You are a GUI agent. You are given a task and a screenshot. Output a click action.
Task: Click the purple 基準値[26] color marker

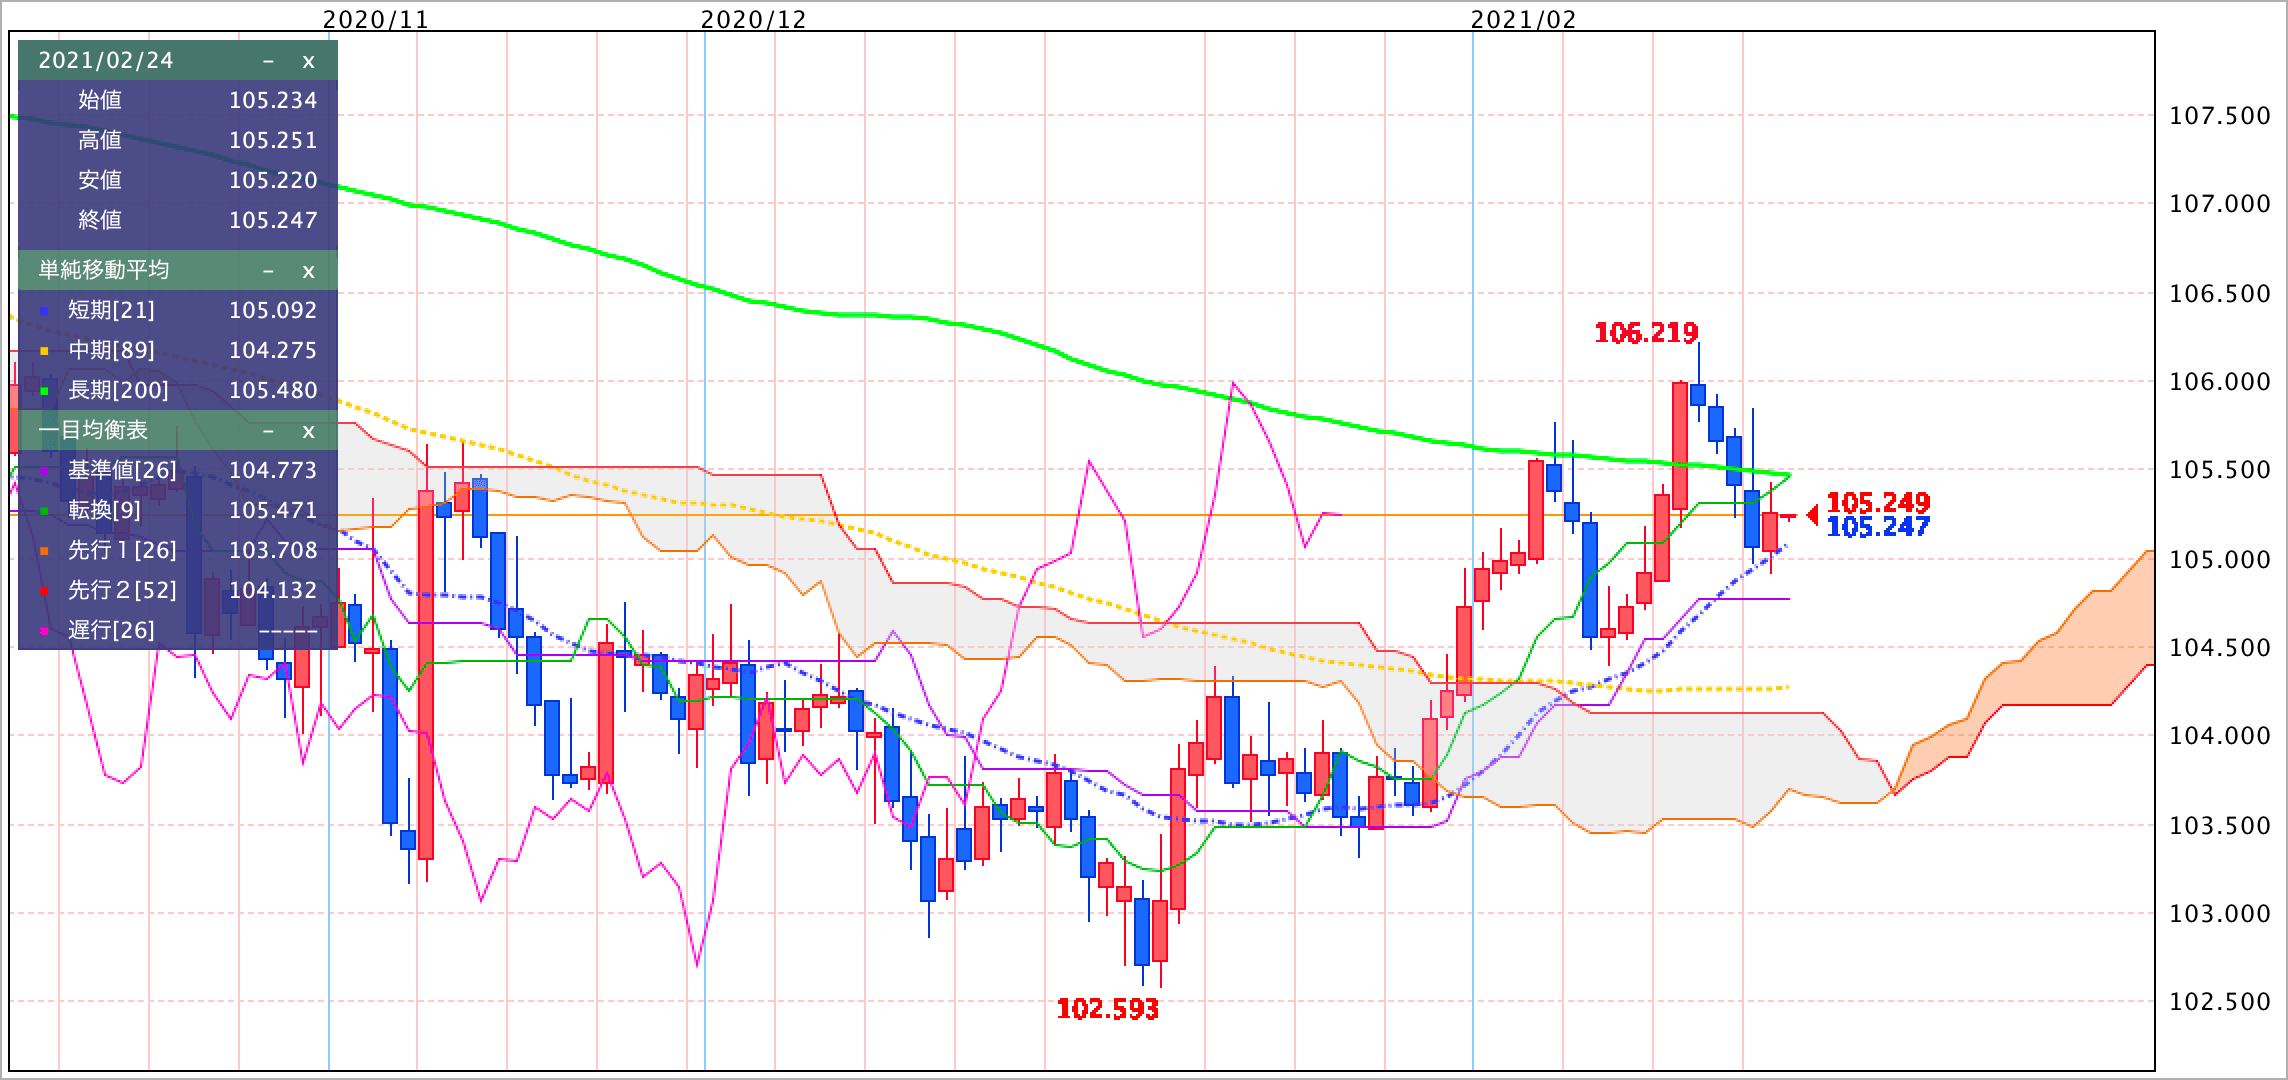(43, 472)
